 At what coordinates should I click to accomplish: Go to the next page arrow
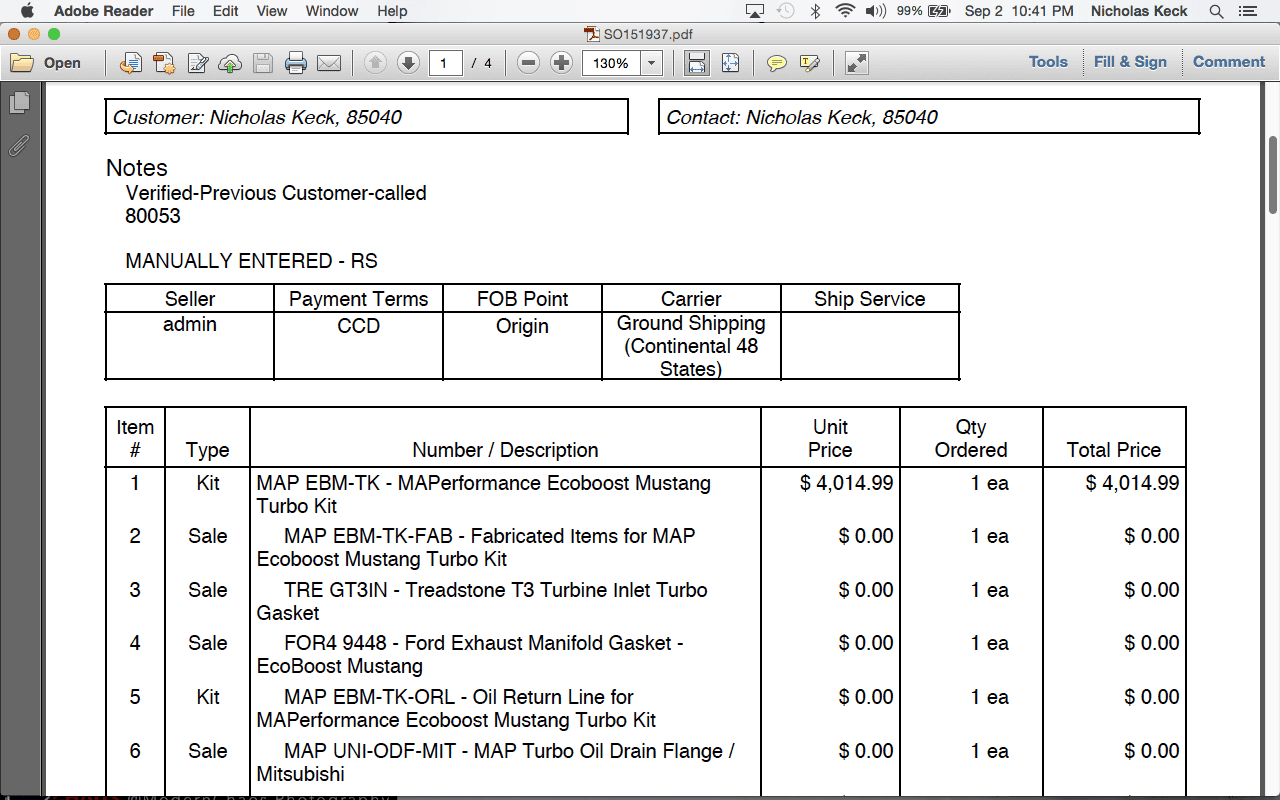tap(408, 63)
